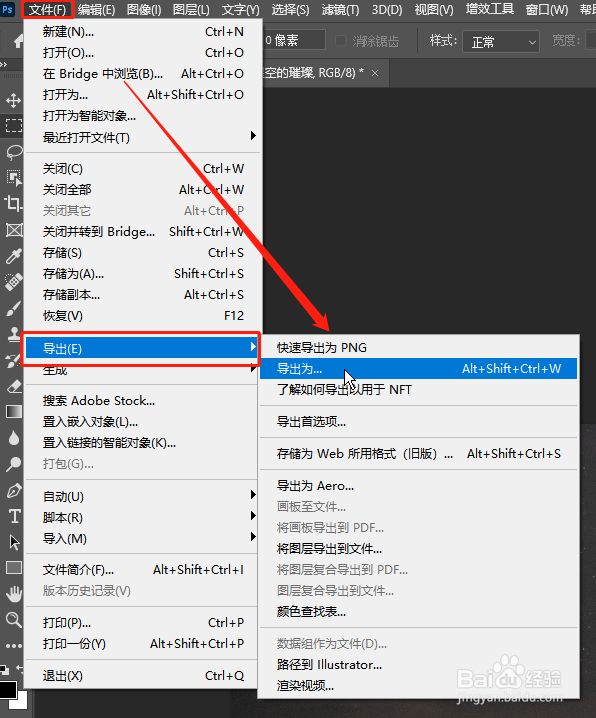Open the 图像(I) menu
This screenshot has height=718, width=596.
[x=144, y=9]
